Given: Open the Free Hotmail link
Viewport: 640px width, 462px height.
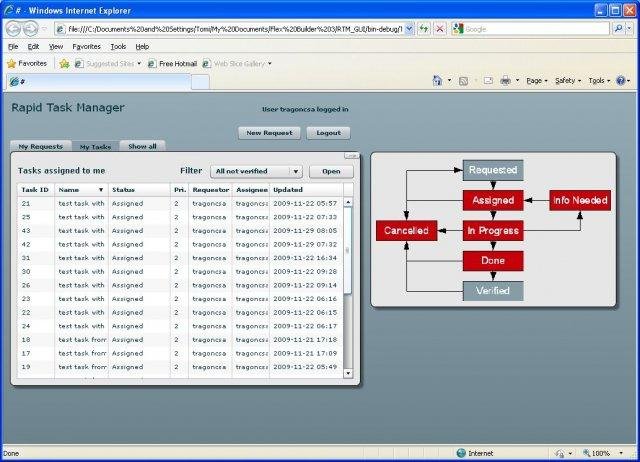Looking at the screenshot, I should click(x=172, y=64).
